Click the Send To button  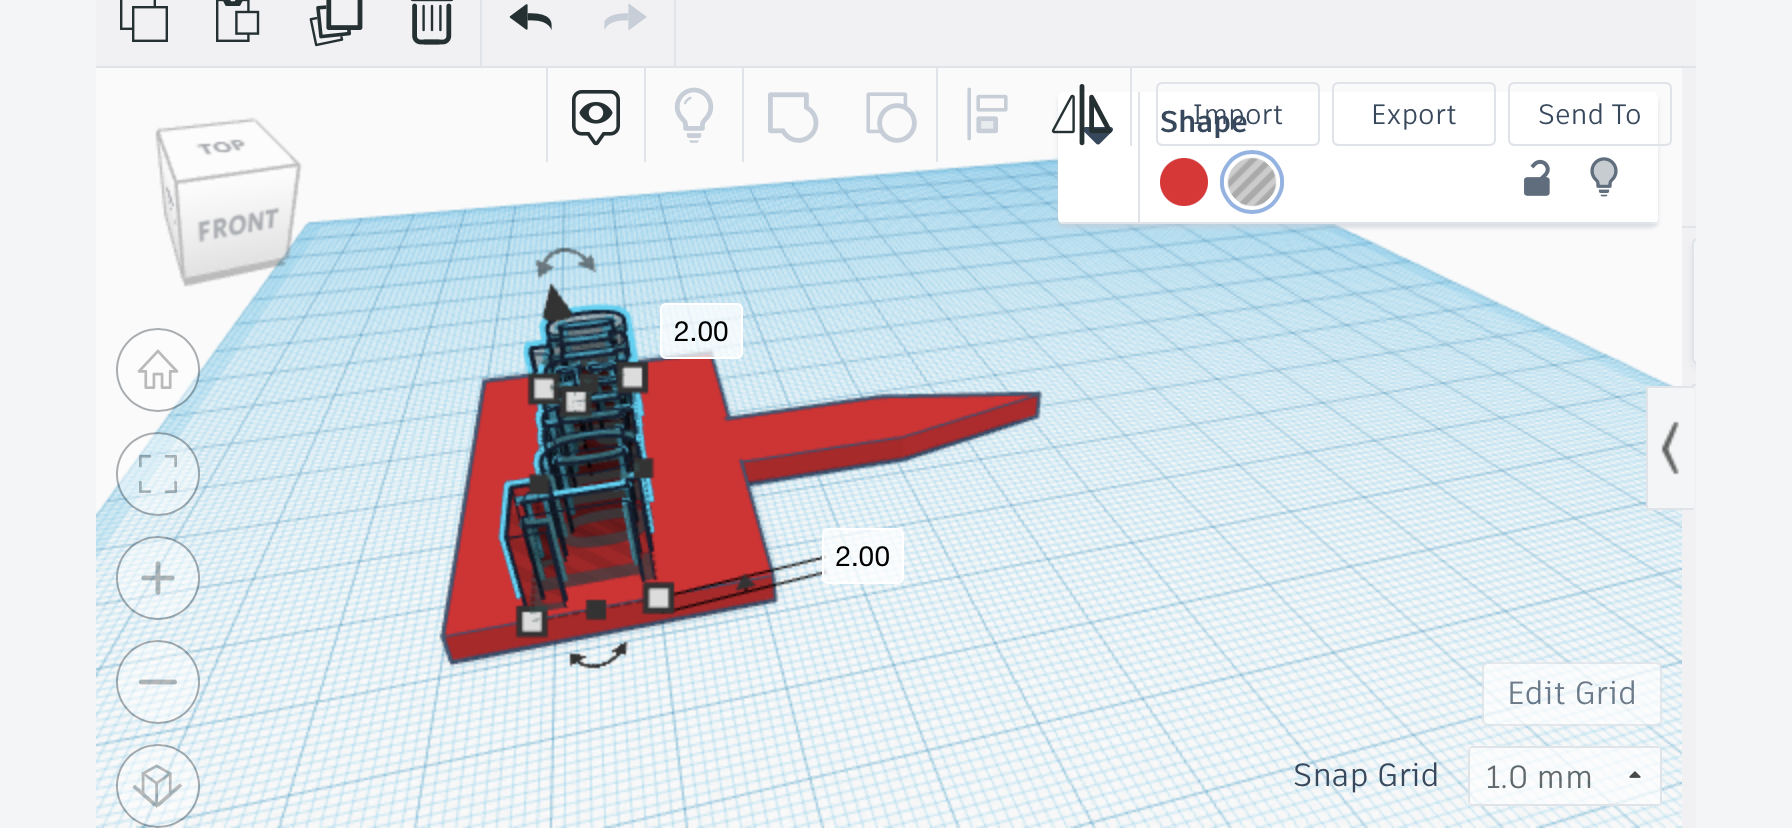(1590, 114)
